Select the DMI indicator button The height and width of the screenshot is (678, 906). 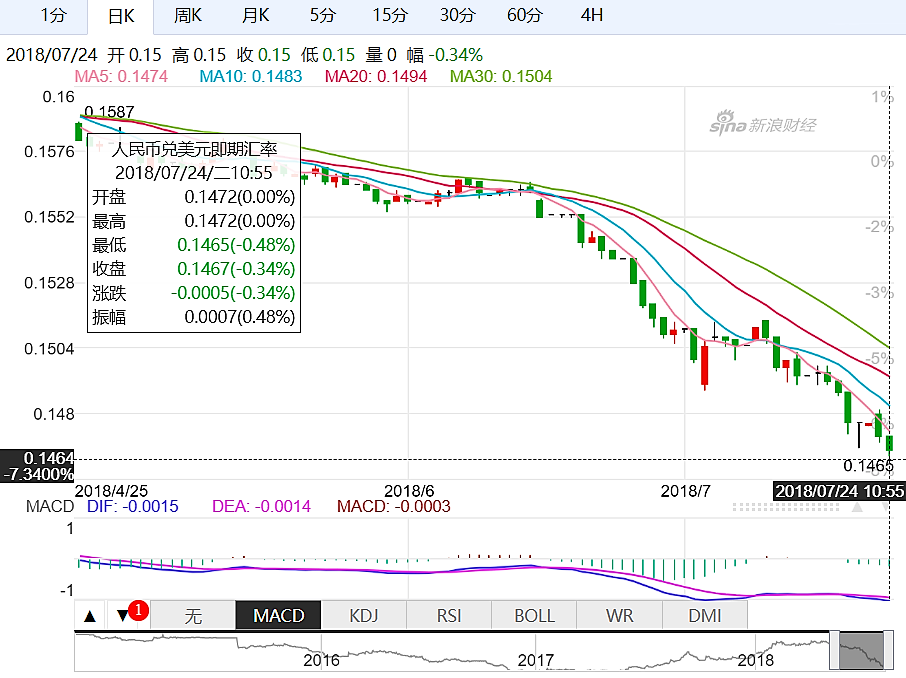[705, 616]
